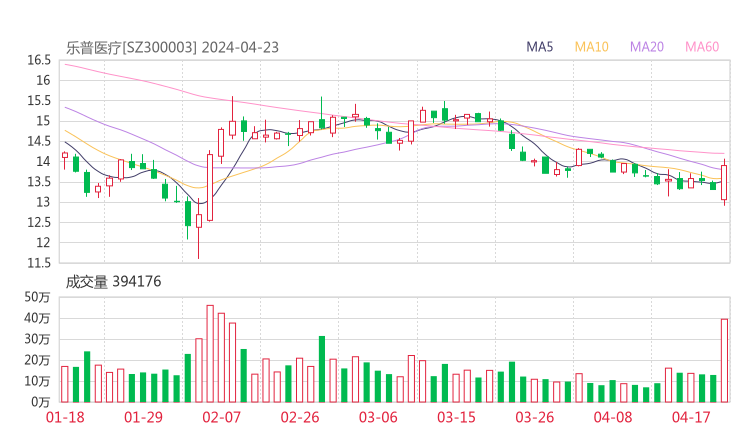Viewport: 740px width, 440px height.
Task: Click the MA20 legend label
Action: [x=647, y=47]
